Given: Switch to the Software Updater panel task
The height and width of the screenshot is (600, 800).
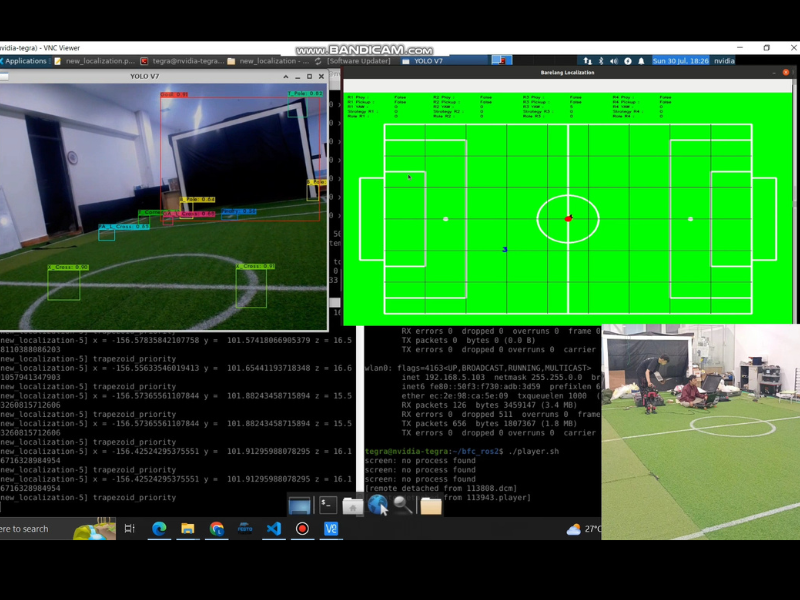Looking at the screenshot, I should (x=356, y=61).
